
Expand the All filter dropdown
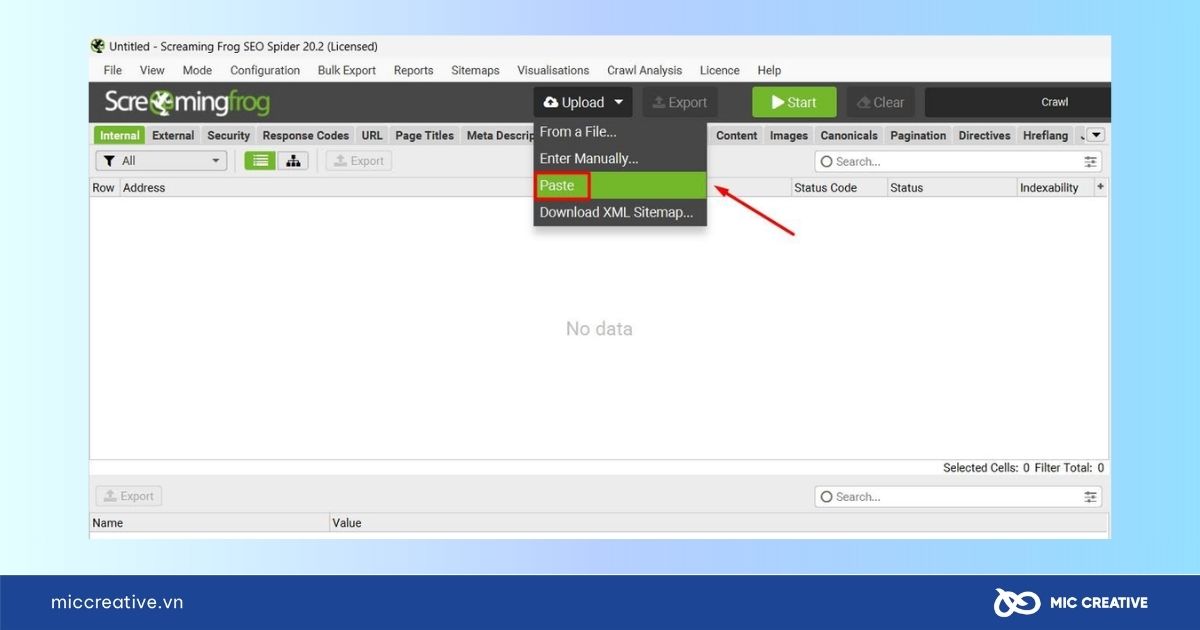click(161, 161)
